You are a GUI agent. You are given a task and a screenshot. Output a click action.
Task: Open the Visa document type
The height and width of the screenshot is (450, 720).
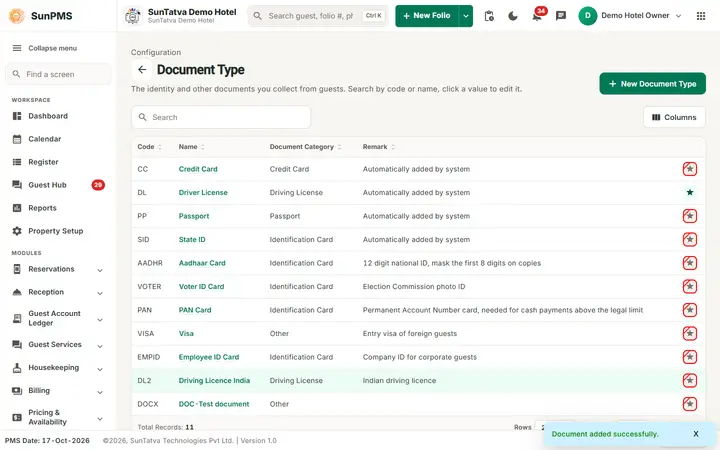click(186, 333)
